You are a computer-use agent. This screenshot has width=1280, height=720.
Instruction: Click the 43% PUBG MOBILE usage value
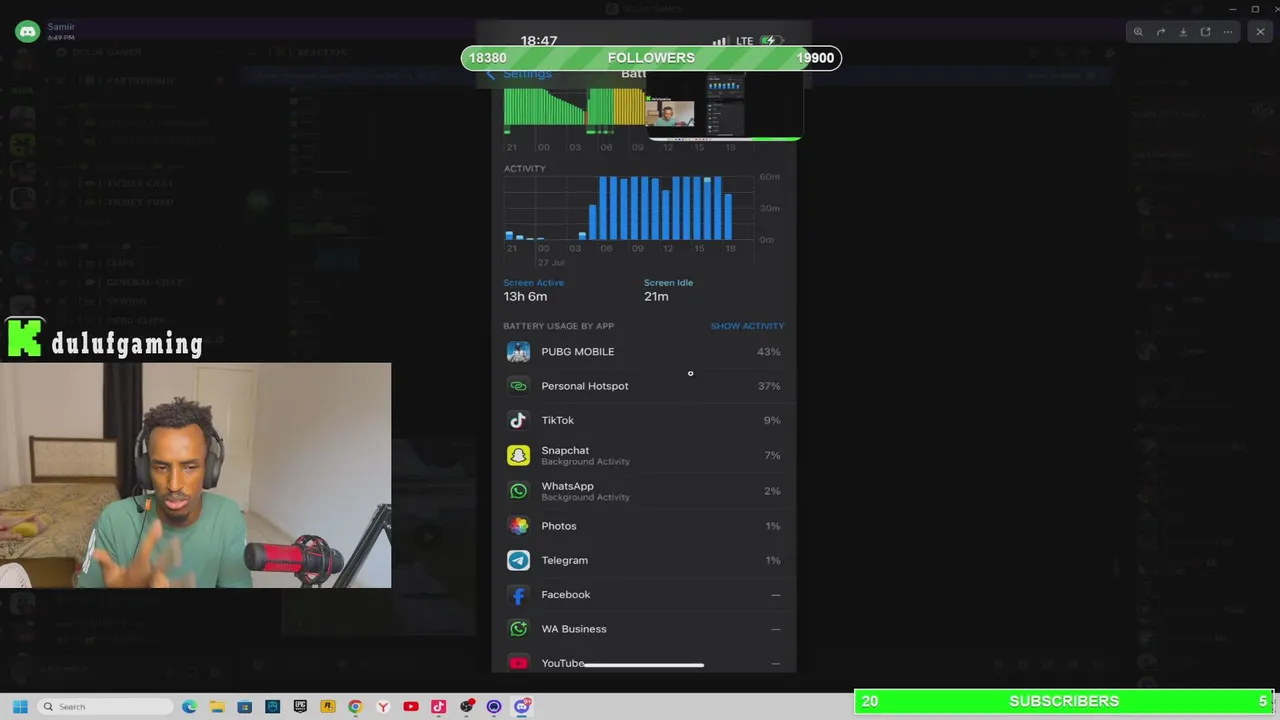[x=768, y=352]
